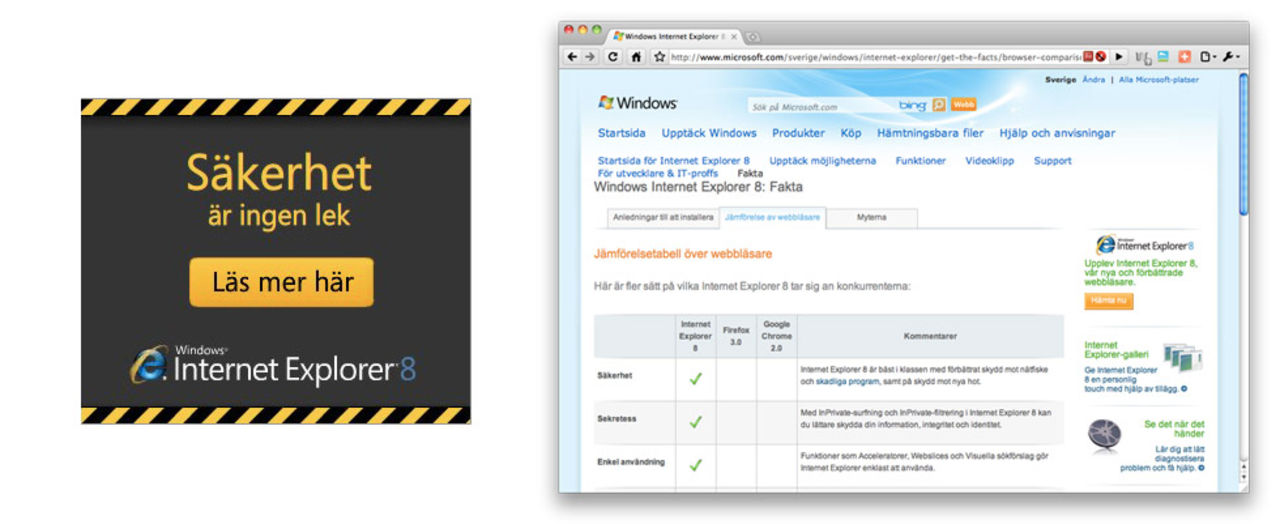Click the film reel diagnostics icon
Screen dimensions: 1280x524
(1104, 433)
